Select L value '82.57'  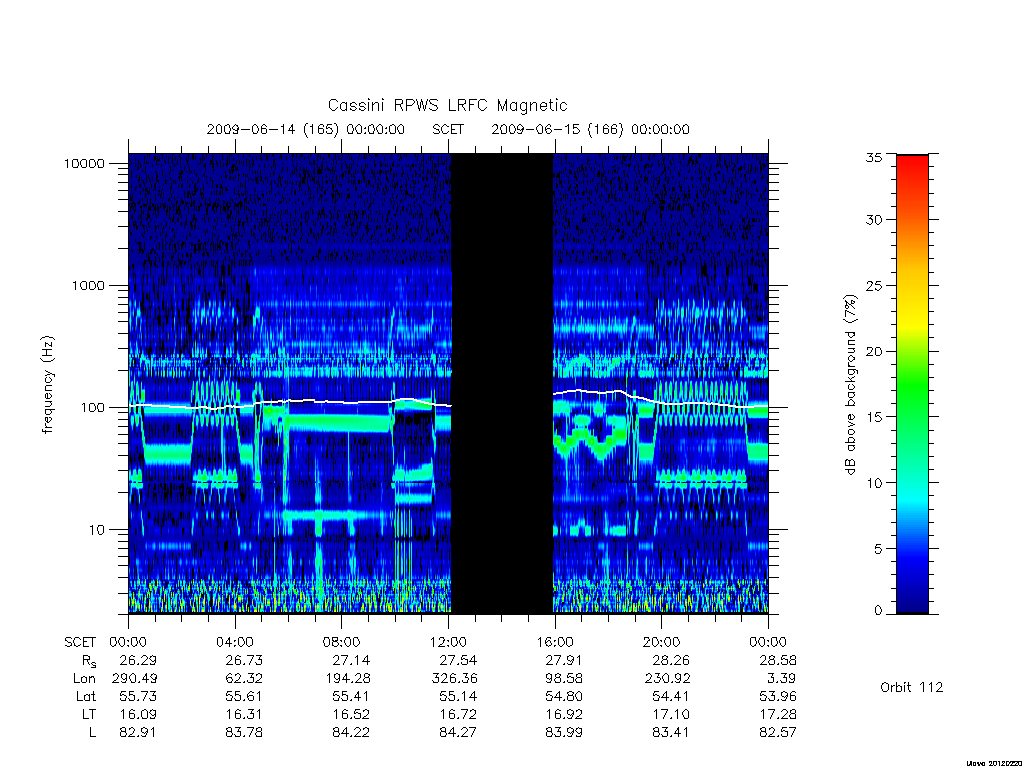[777, 732]
